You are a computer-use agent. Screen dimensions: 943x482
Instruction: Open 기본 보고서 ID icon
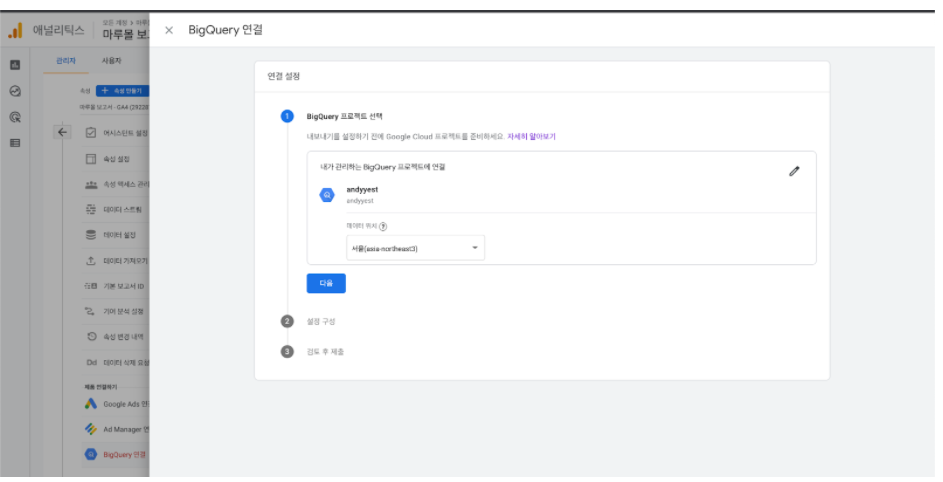coord(91,286)
